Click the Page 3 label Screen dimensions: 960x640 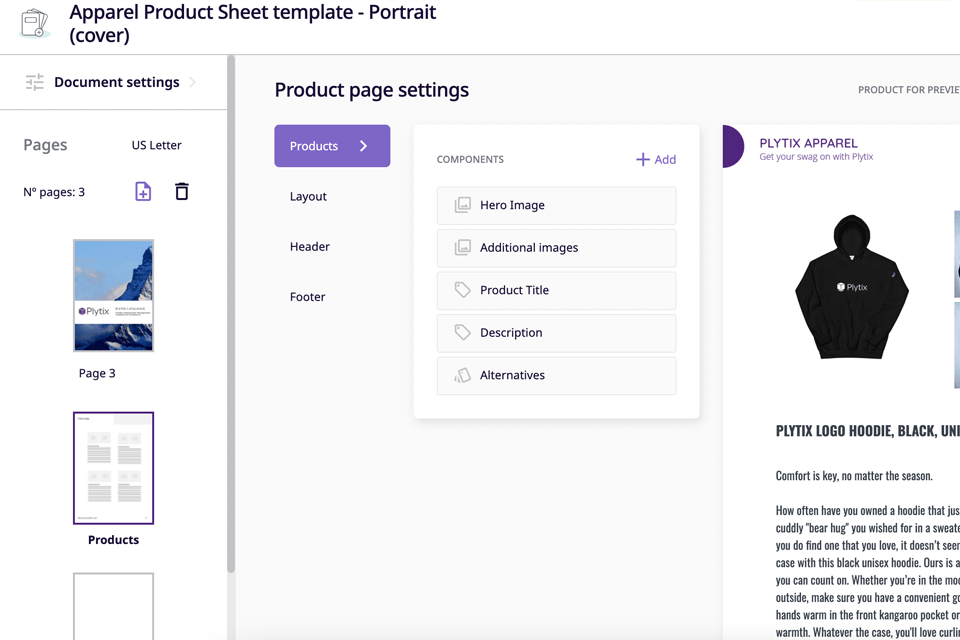coord(97,374)
